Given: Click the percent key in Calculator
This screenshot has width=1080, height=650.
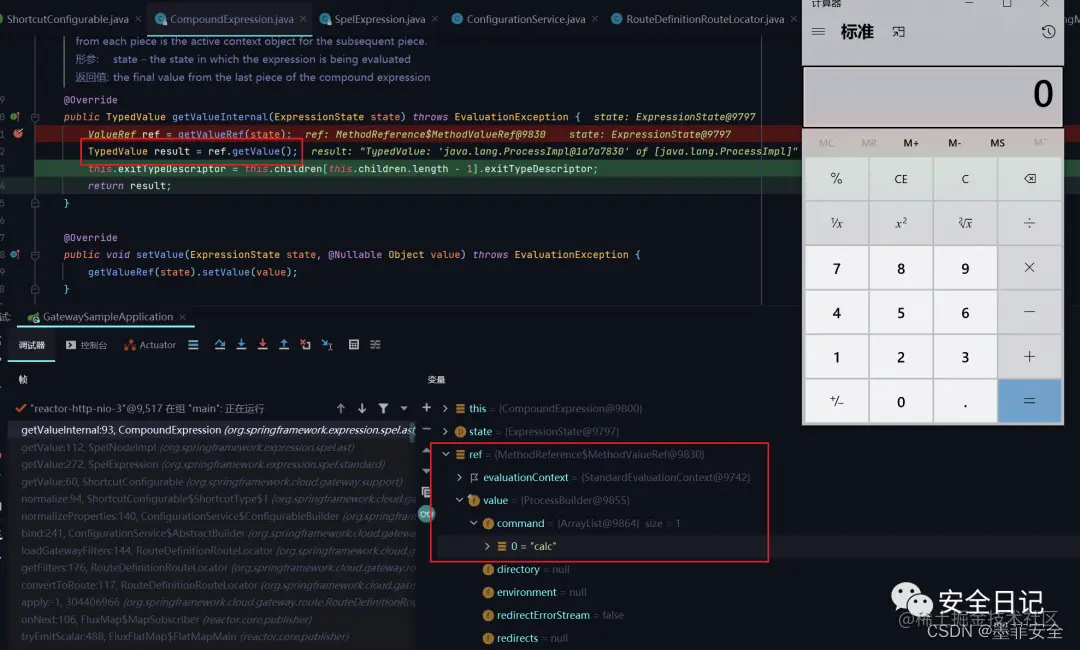Looking at the screenshot, I should [836, 178].
